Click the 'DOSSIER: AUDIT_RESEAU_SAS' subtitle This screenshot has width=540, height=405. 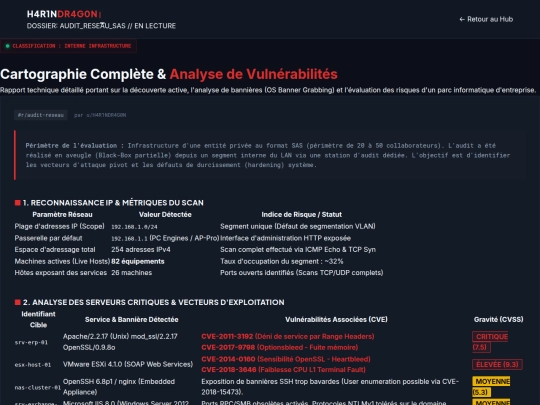[101, 26]
